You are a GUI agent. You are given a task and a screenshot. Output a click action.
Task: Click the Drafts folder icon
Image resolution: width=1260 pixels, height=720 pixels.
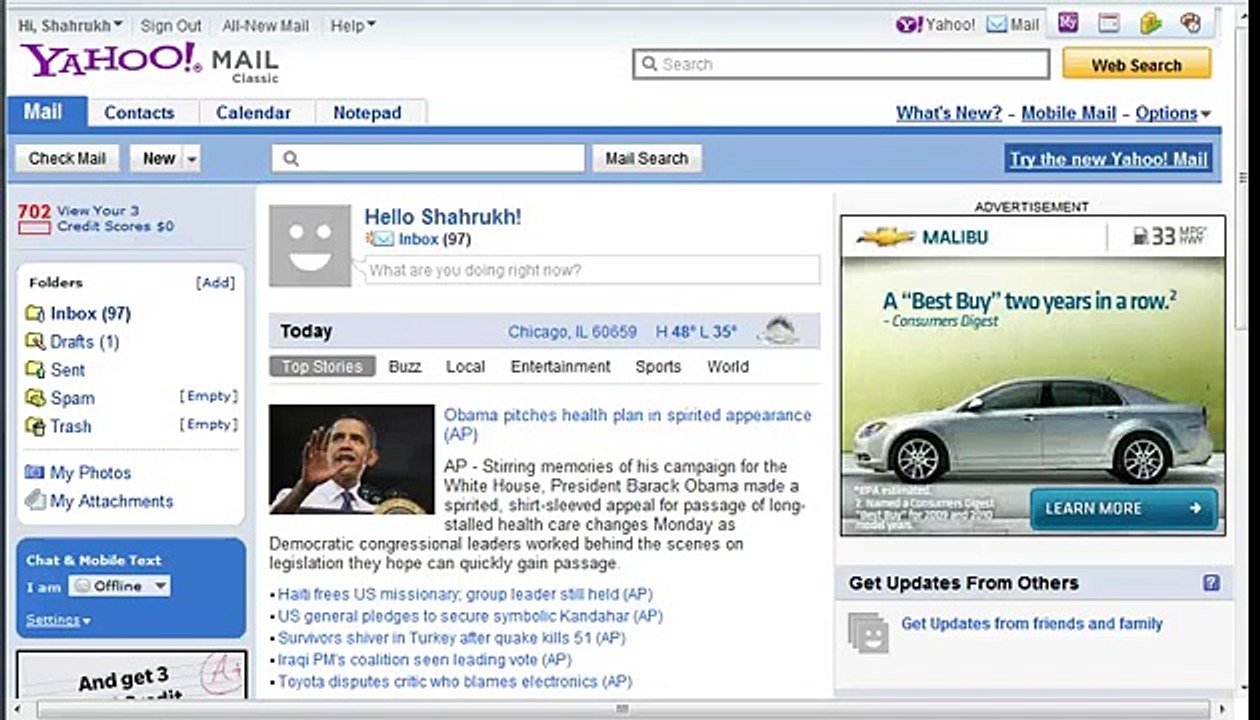tap(35, 342)
